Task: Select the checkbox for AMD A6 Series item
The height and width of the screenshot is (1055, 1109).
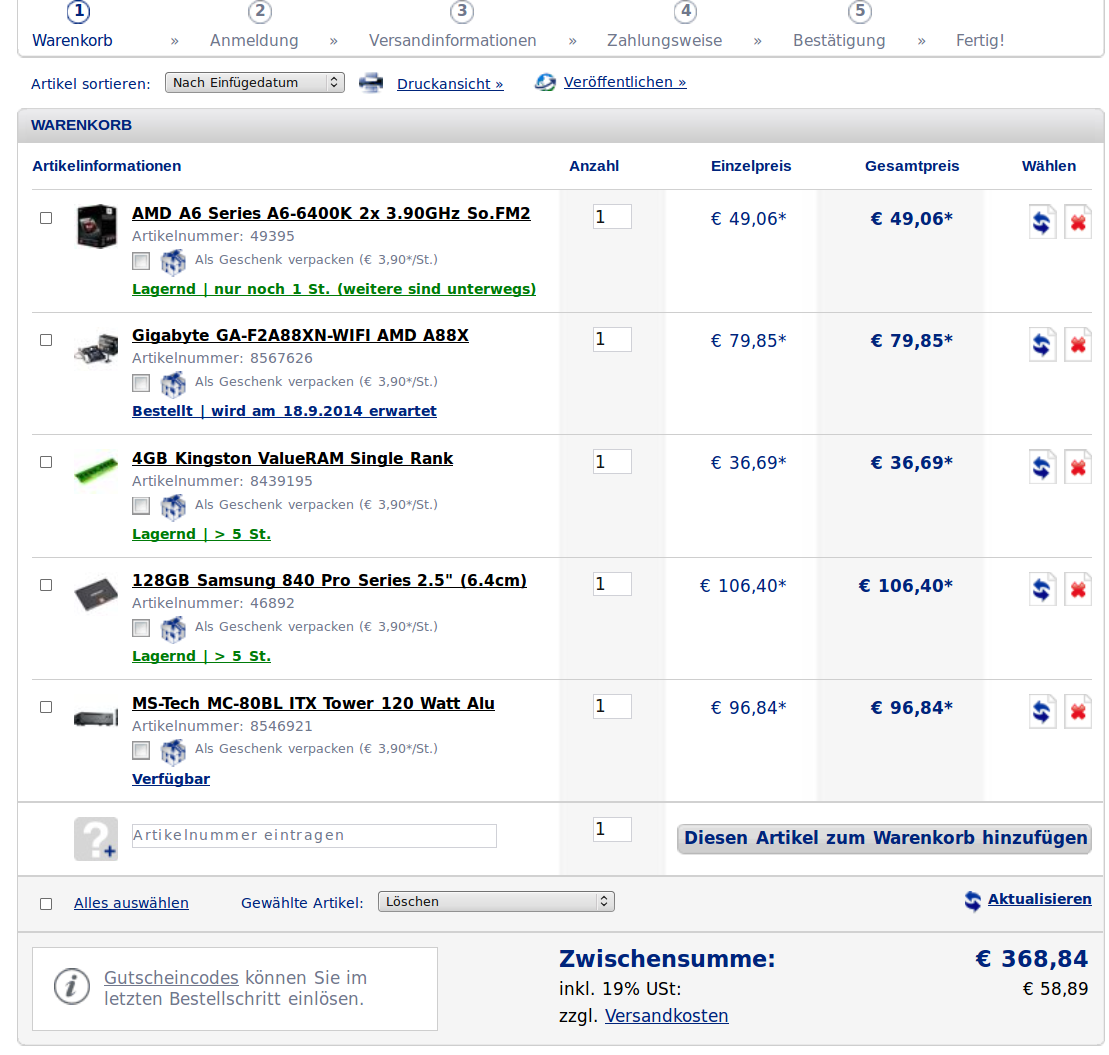Action: [46, 218]
